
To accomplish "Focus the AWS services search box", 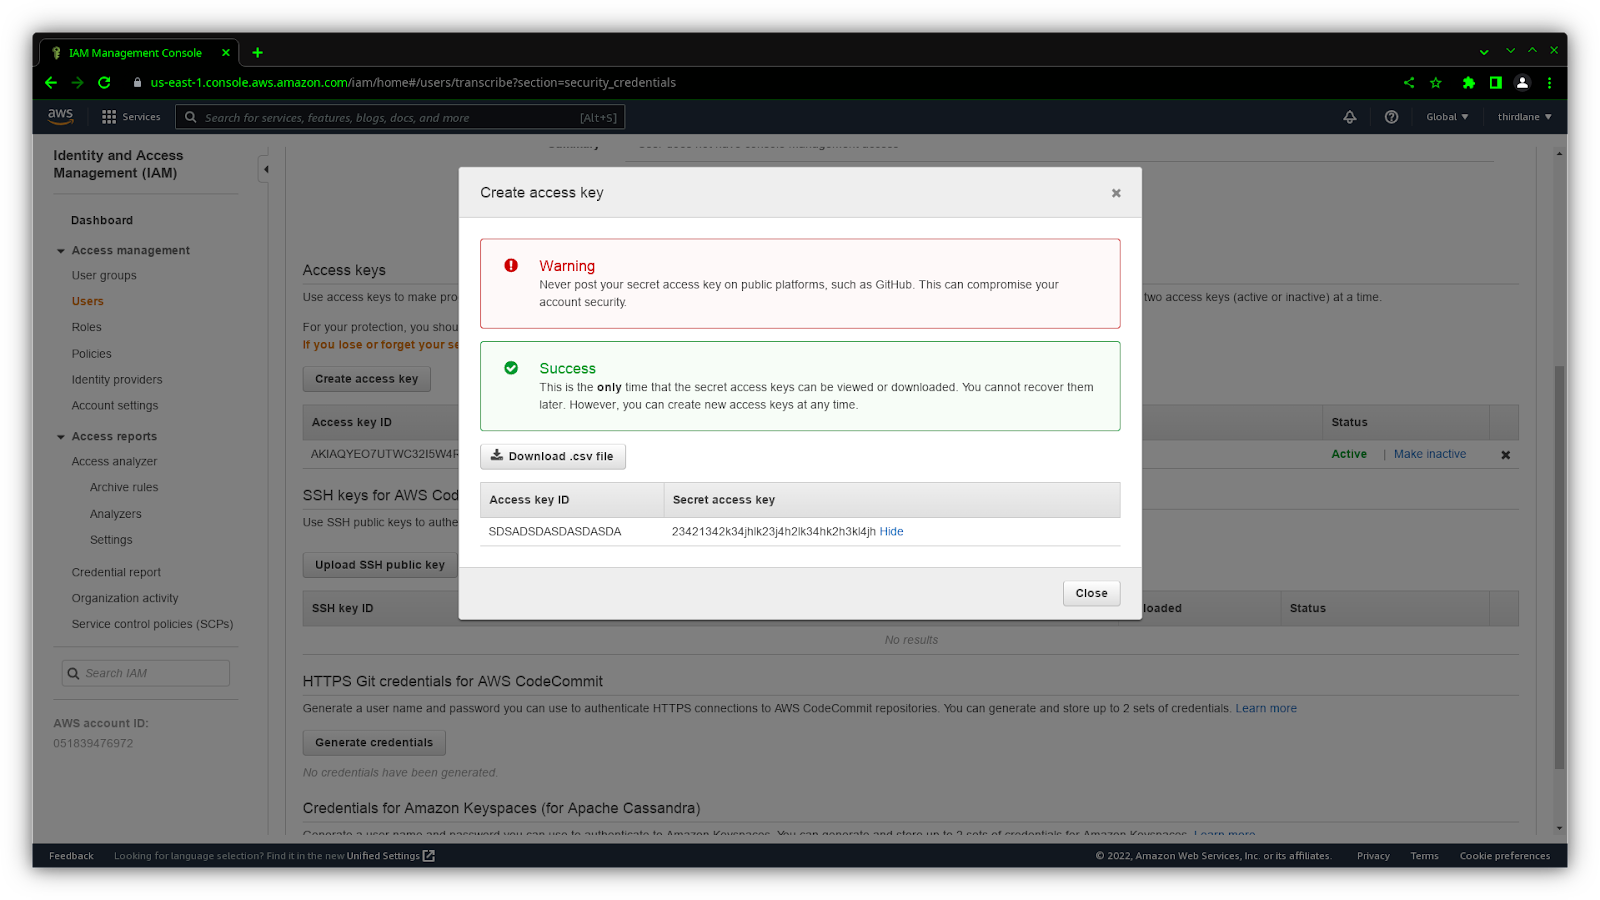I will coord(400,117).
